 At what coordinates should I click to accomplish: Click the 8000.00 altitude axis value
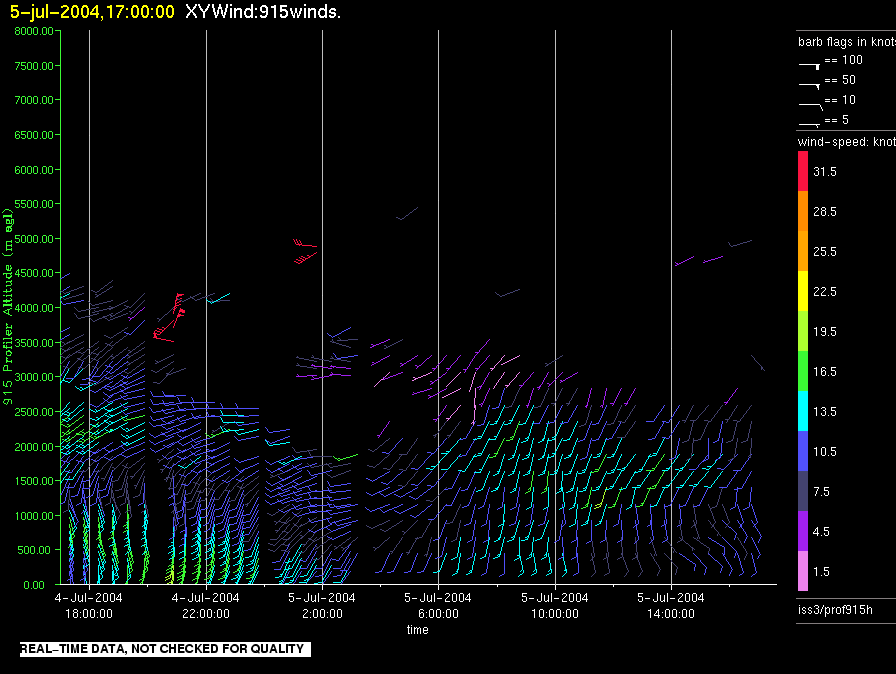click(x=34, y=31)
